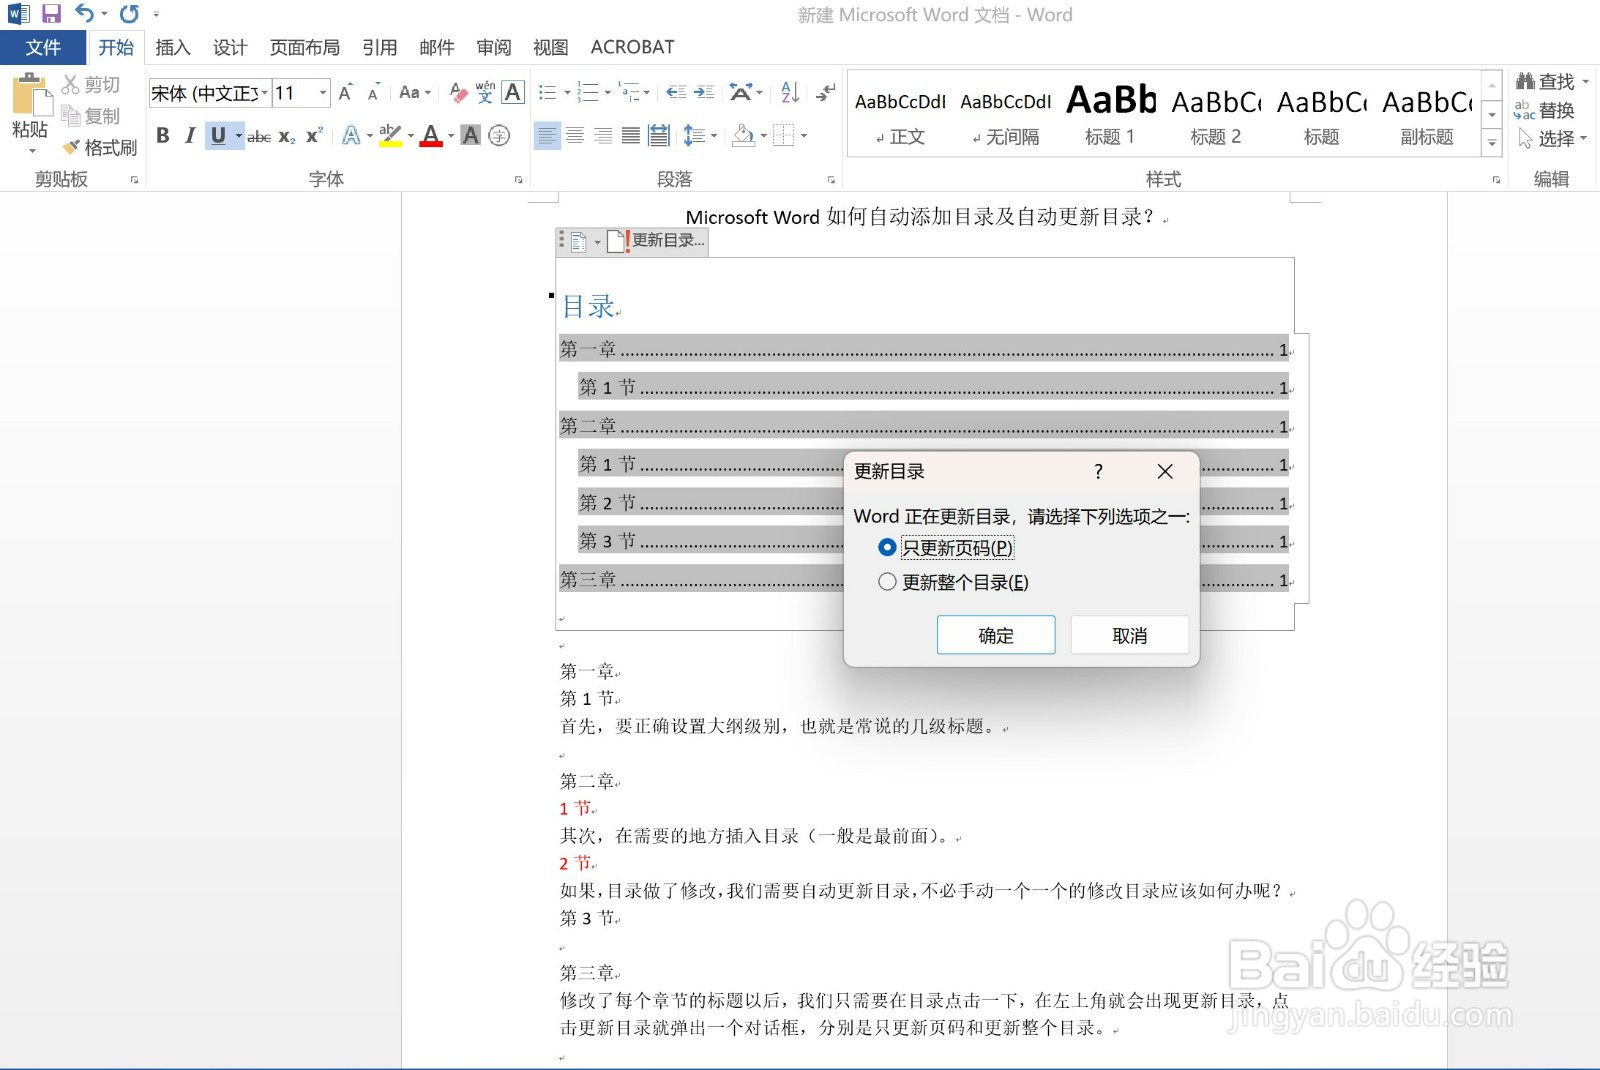
Task: Apply the red font color swatch
Action: tap(429, 137)
